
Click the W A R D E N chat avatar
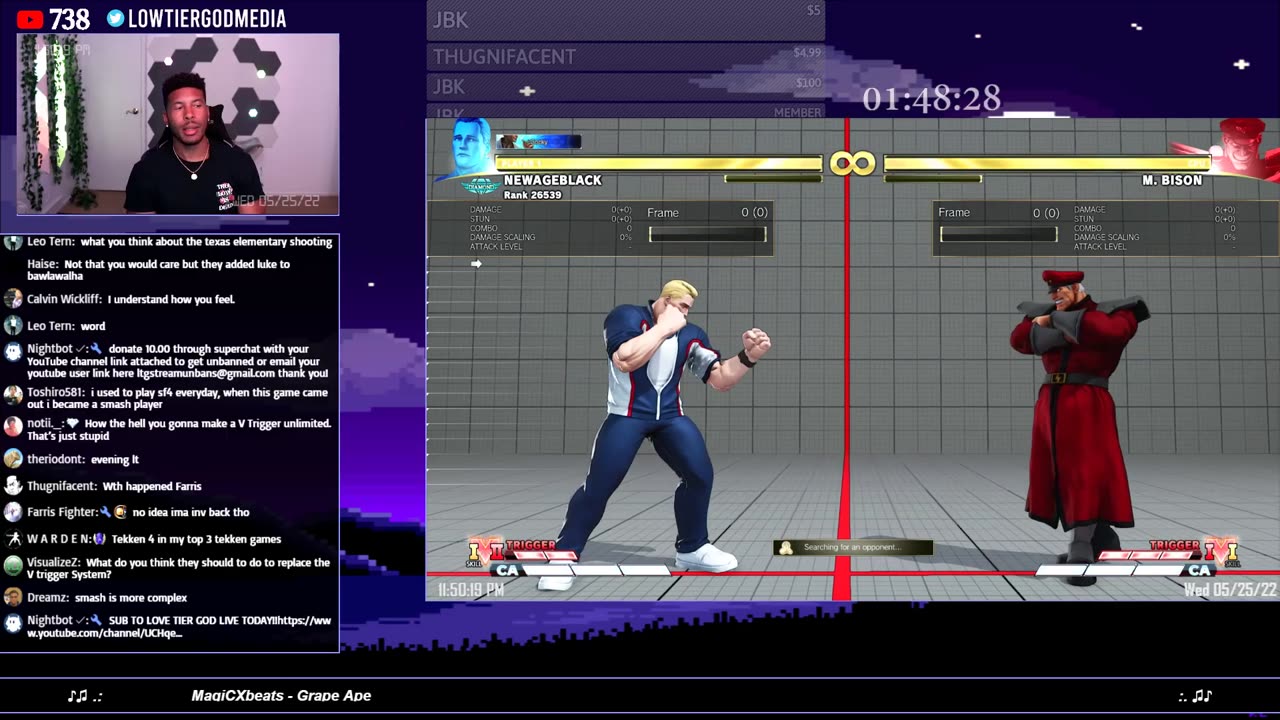13,539
